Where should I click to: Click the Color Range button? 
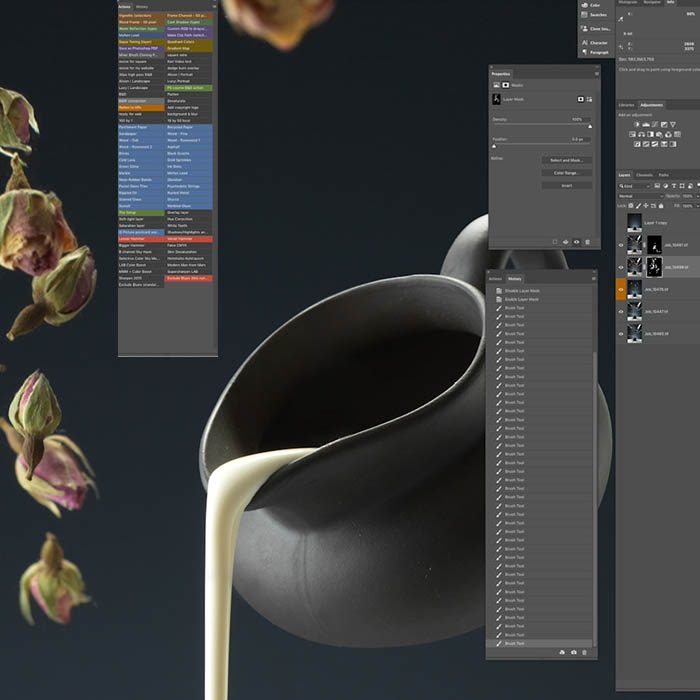point(567,173)
